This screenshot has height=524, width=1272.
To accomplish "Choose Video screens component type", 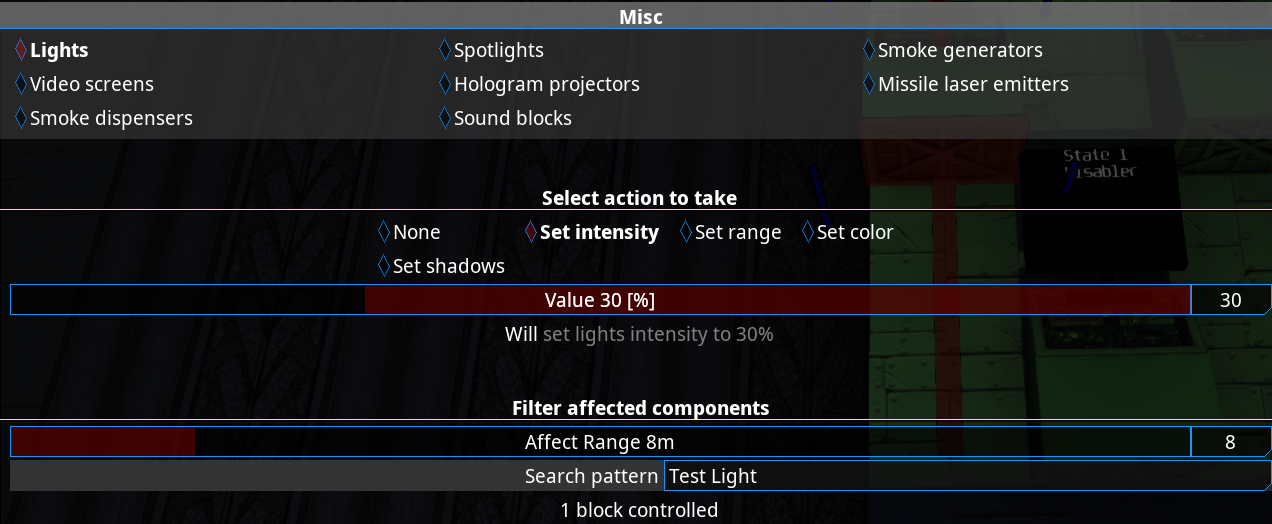I will (84, 84).
